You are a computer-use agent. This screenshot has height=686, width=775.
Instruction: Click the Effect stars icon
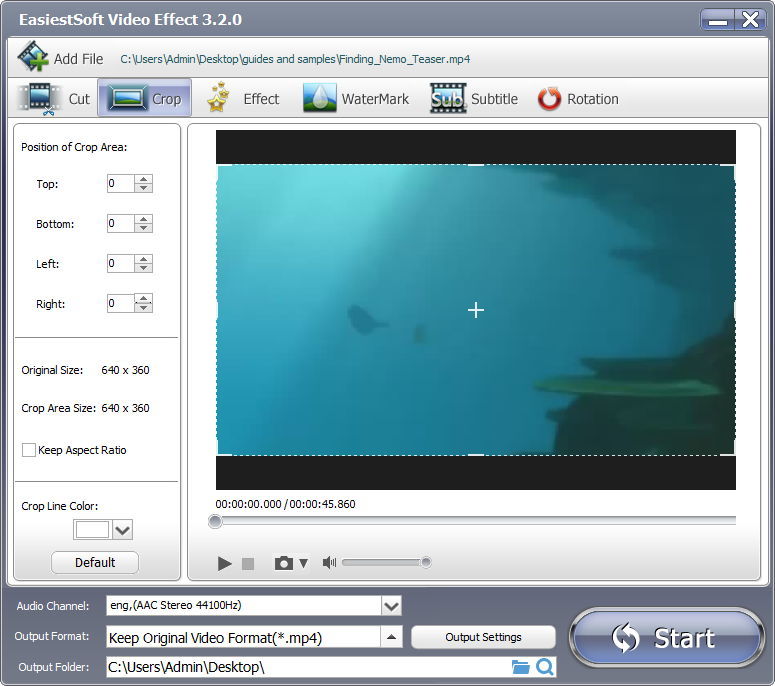218,97
